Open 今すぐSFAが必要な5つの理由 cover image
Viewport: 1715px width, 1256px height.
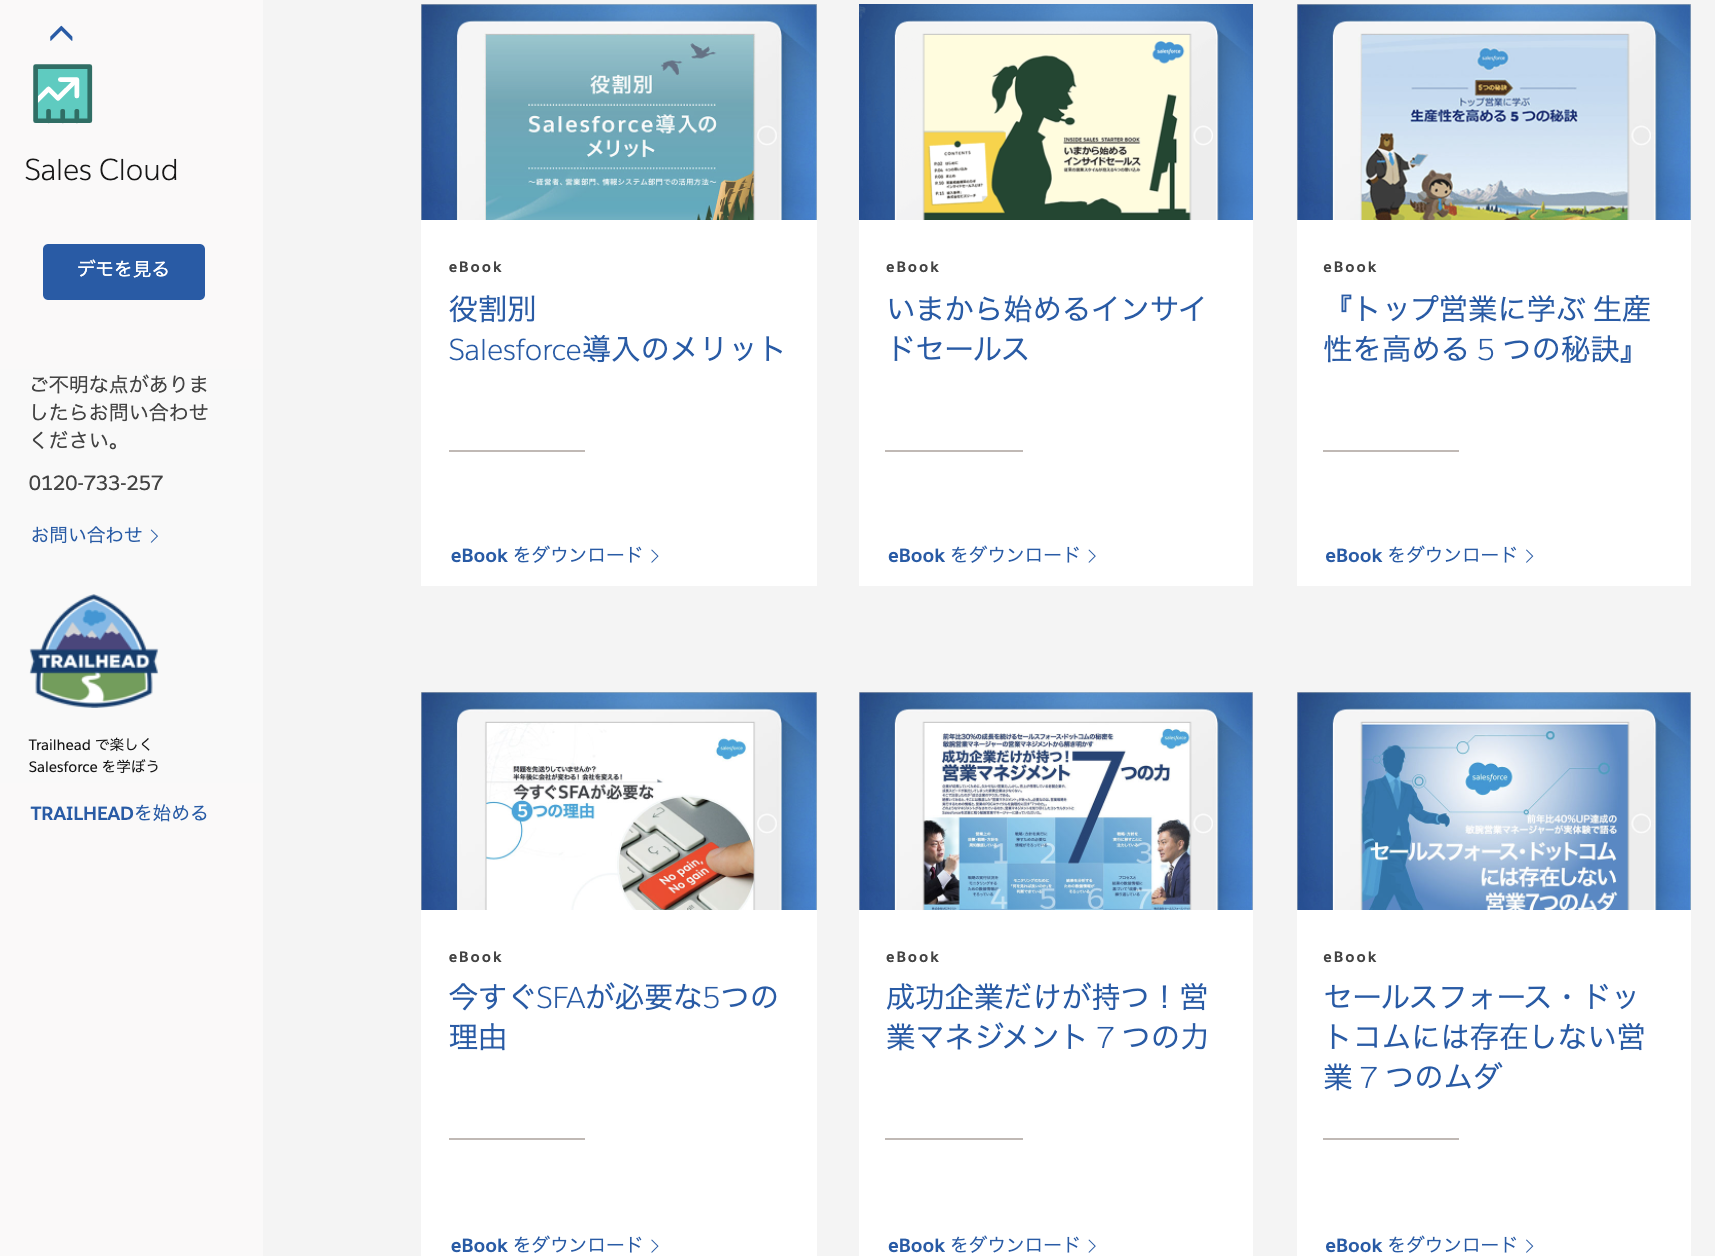[x=619, y=801]
